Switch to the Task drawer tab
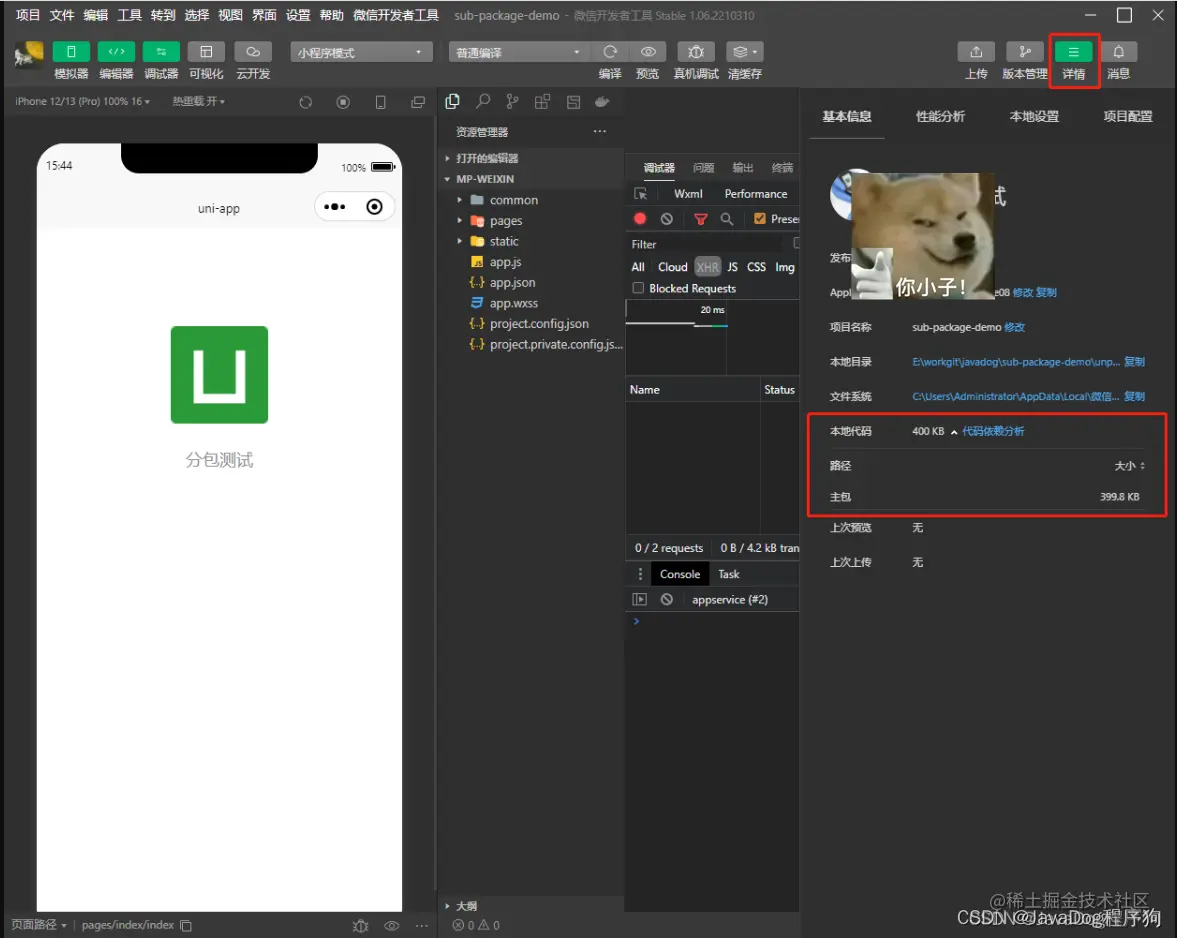This screenshot has height=938, width=1177. [x=728, y=574]
